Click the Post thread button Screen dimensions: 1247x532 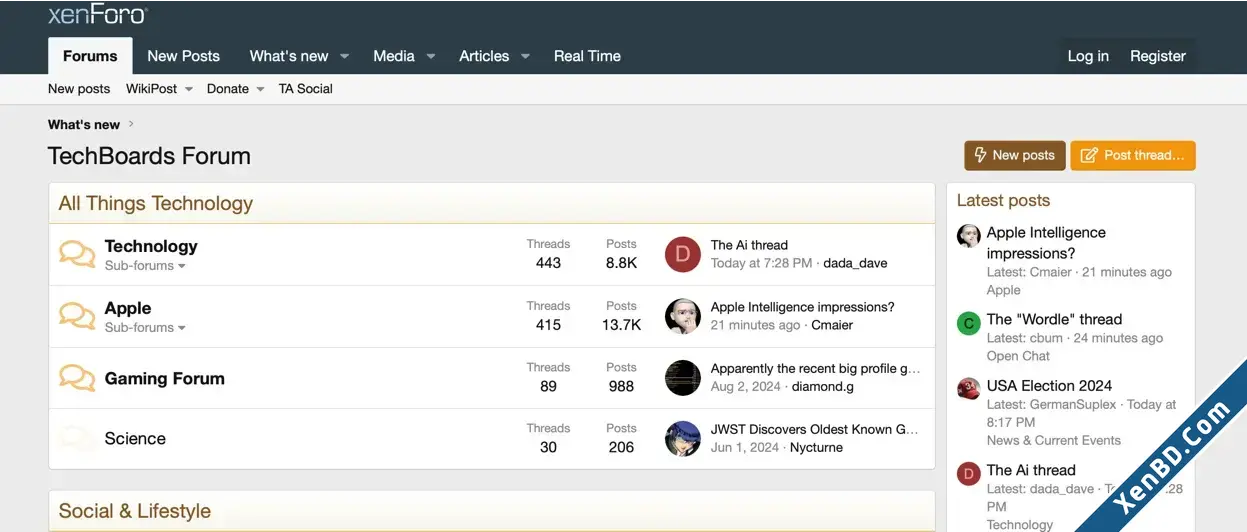tap(1133, 156)
